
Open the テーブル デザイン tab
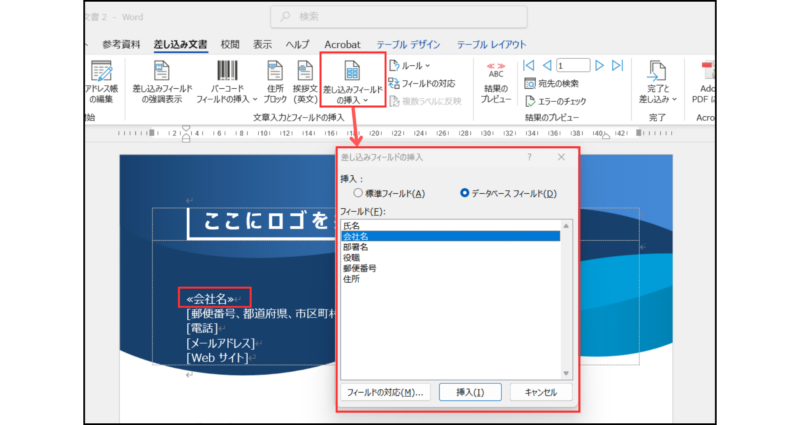click(x=408, y=44)
